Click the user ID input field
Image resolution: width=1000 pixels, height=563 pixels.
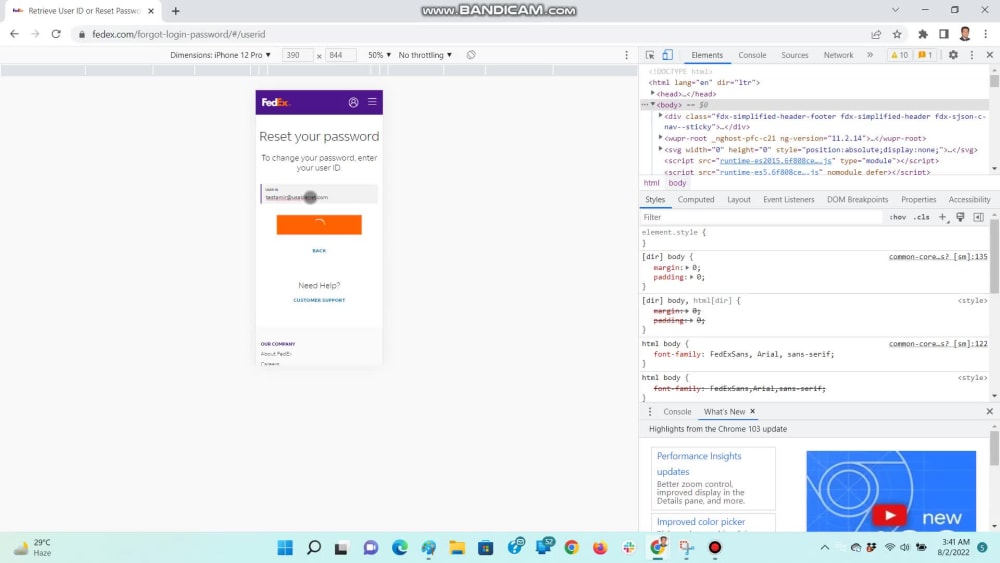(x=319, y=194)
